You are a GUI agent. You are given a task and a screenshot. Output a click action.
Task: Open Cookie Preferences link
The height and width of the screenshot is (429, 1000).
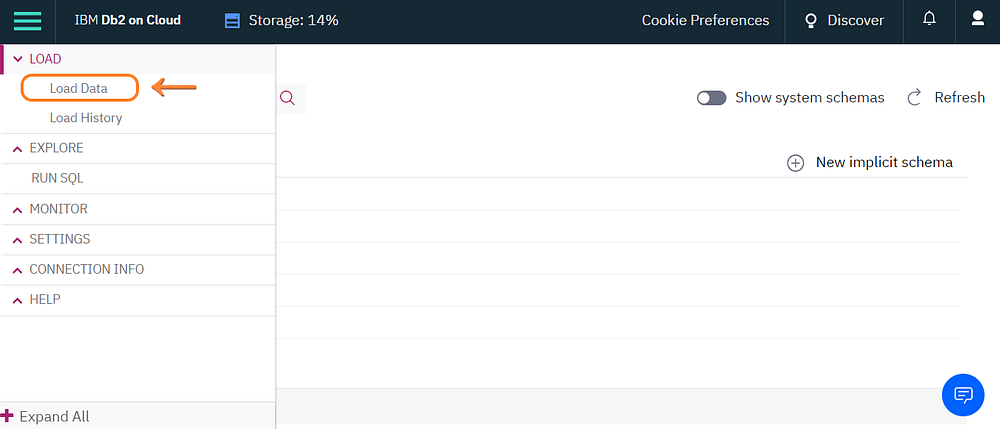point(705,20)
